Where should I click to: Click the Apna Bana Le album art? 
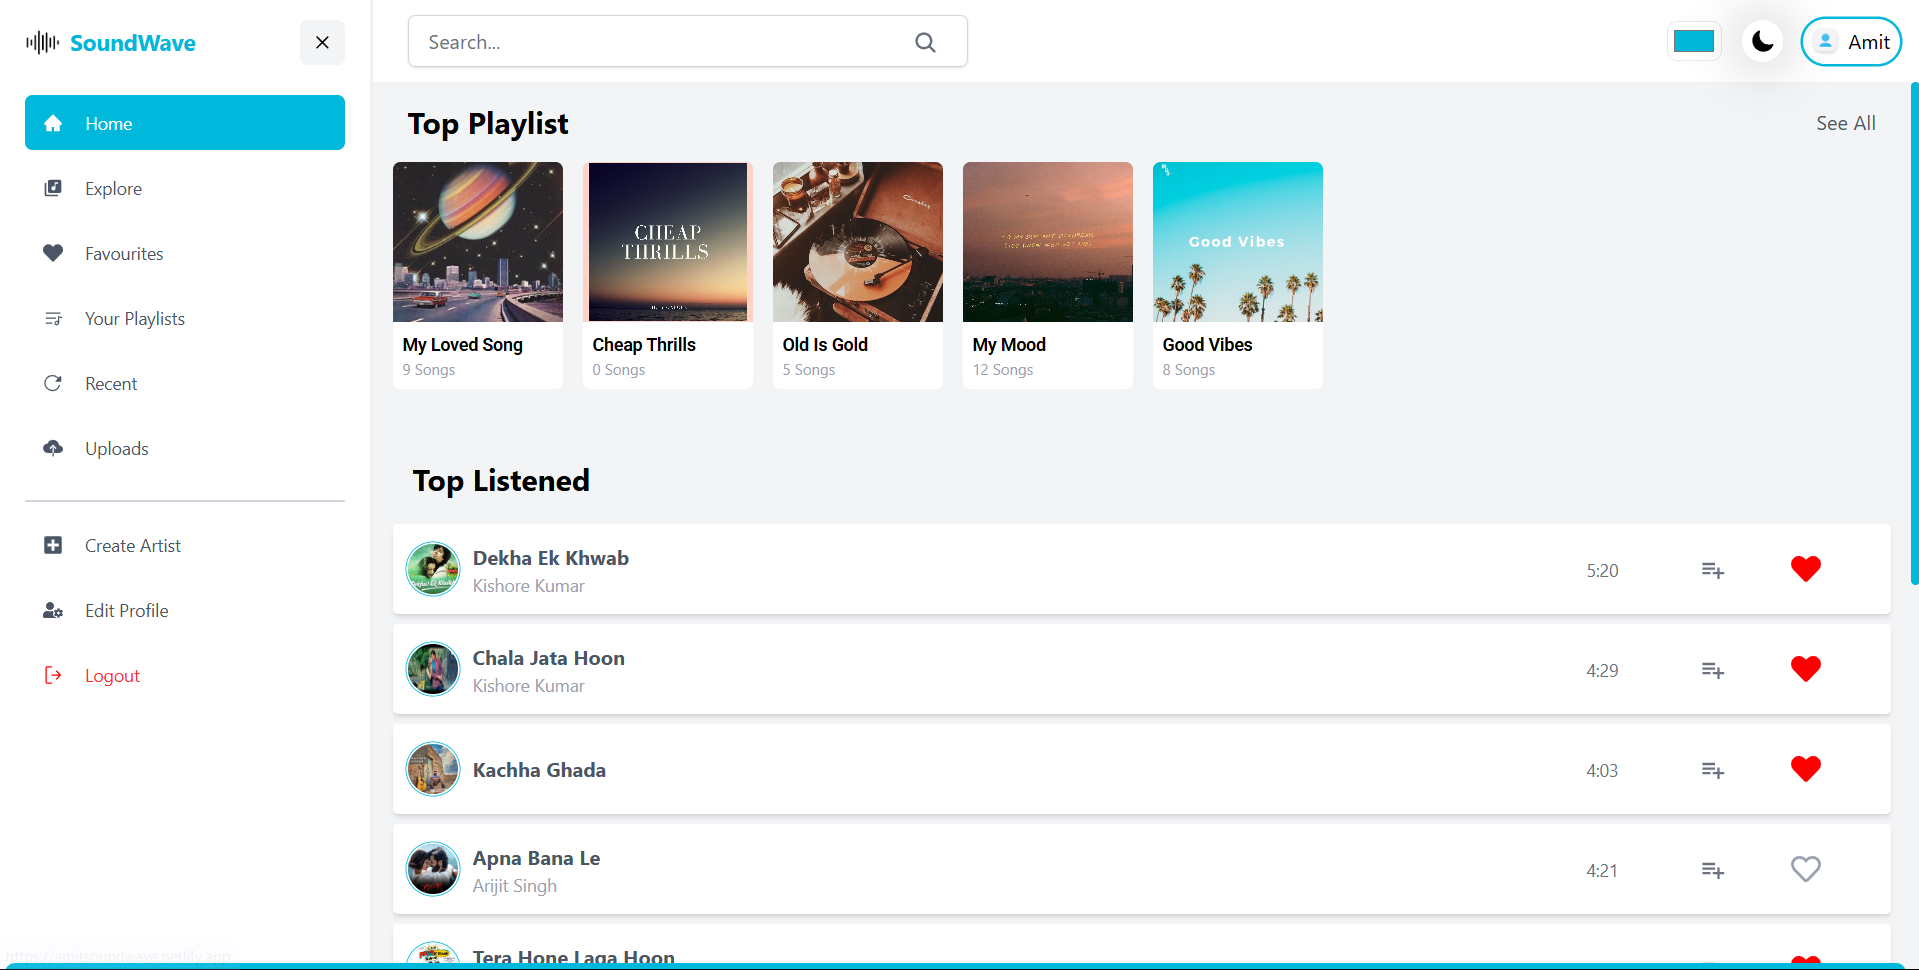[x=433, y=869]
